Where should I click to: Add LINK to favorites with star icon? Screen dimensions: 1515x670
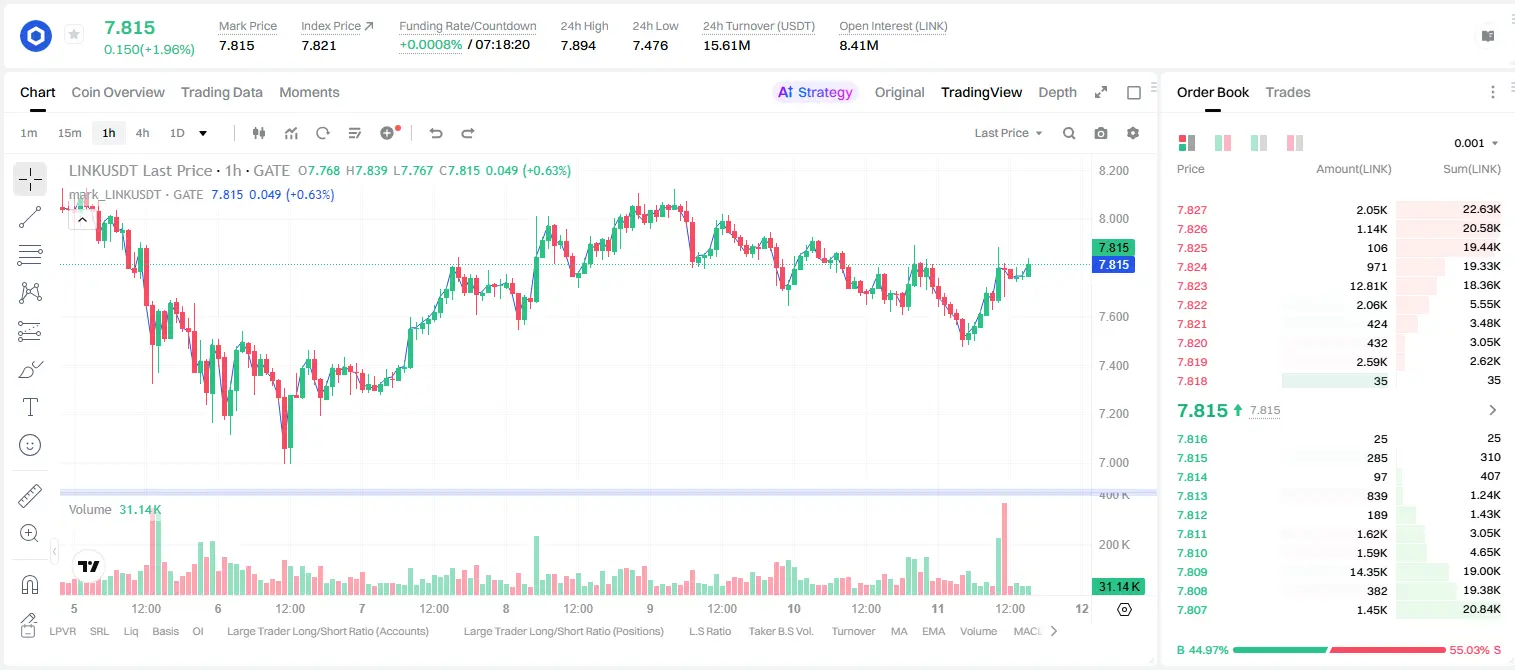(74, 35)
